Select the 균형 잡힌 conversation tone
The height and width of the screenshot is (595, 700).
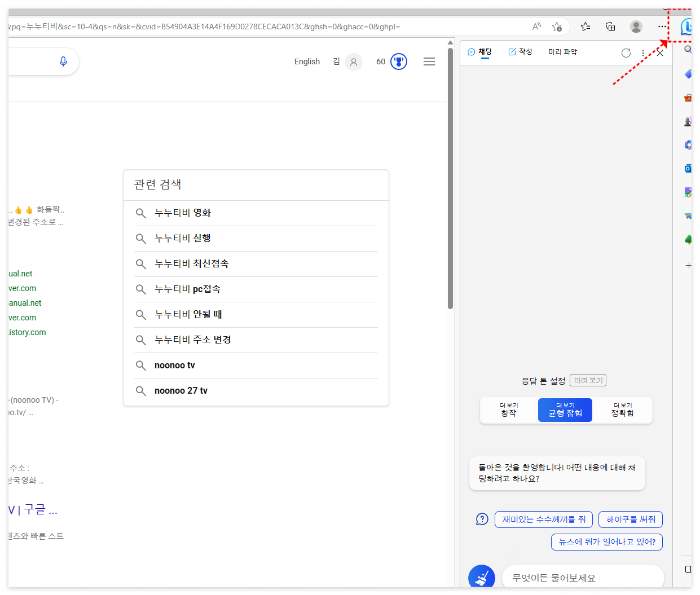coord(565,410)
